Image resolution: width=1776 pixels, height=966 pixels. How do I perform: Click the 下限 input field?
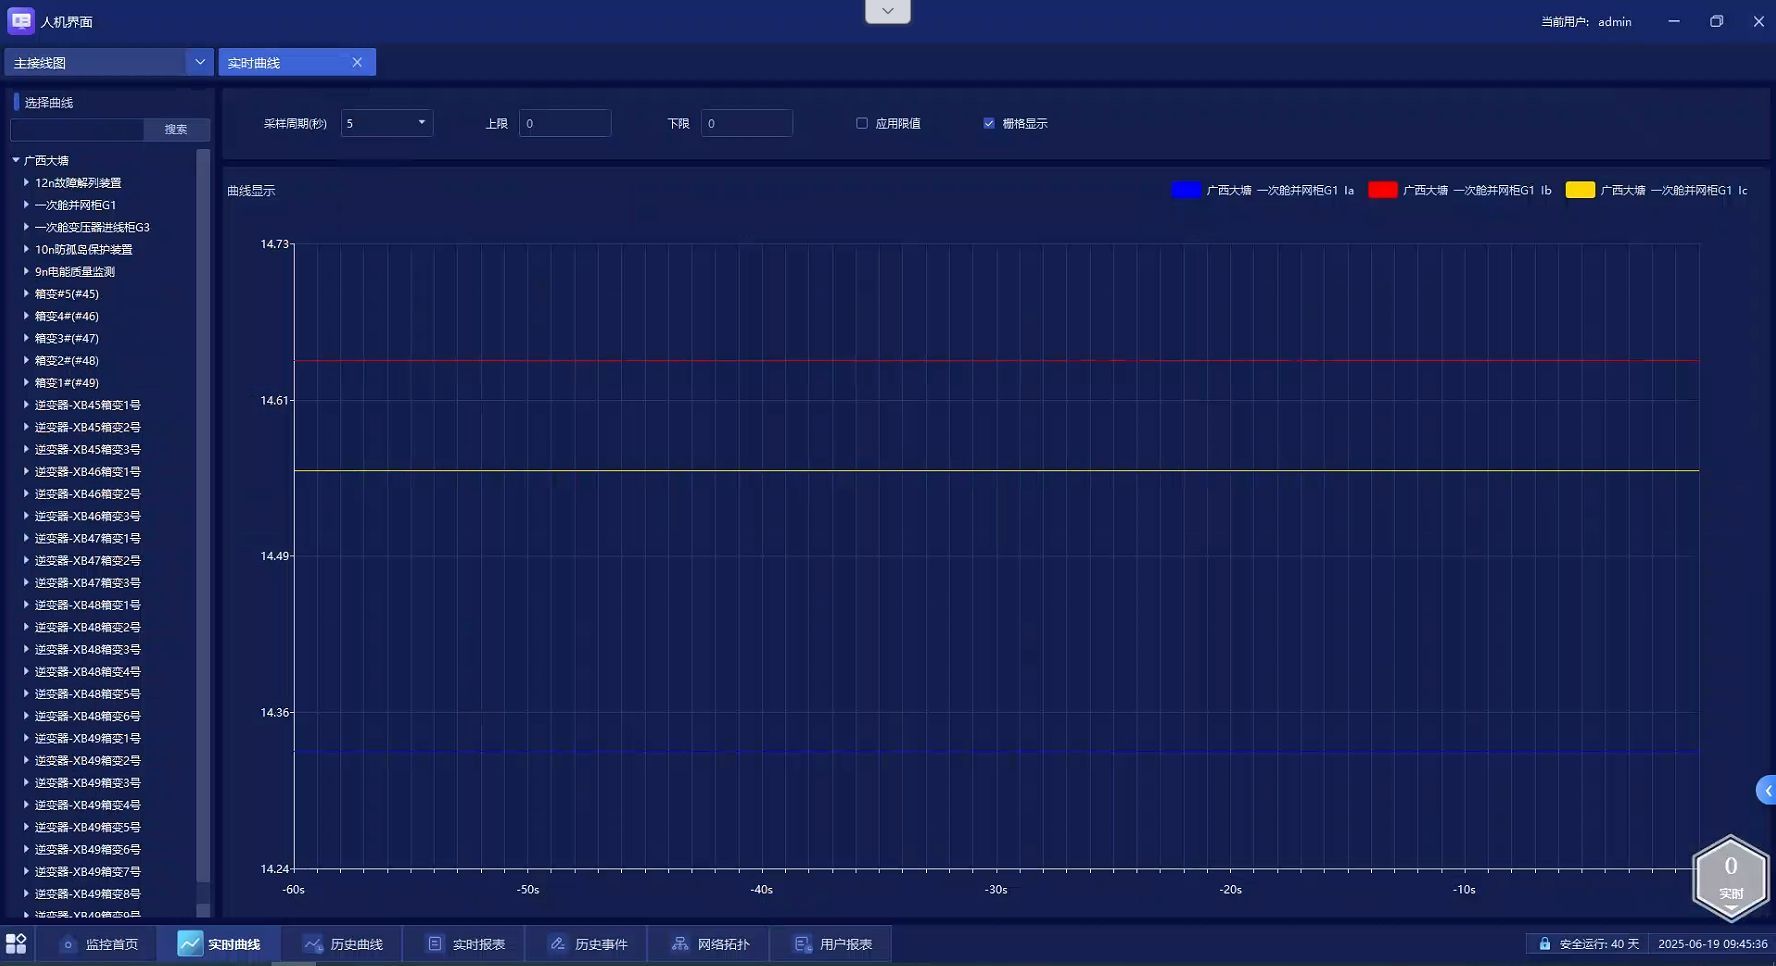pyautogui.click(x=747, y=123)
